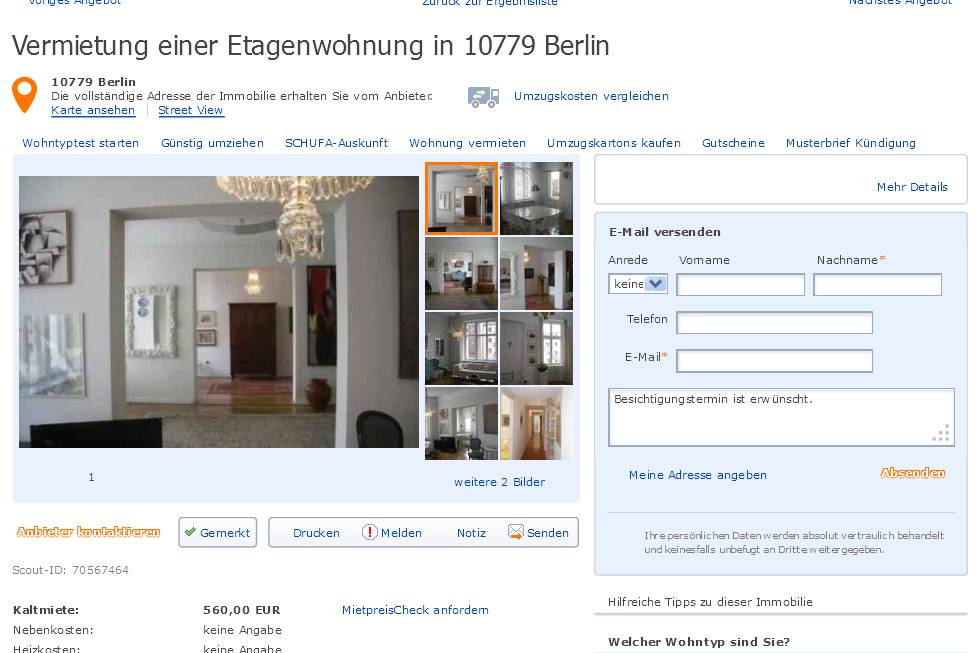Click Absenden button

913,473
